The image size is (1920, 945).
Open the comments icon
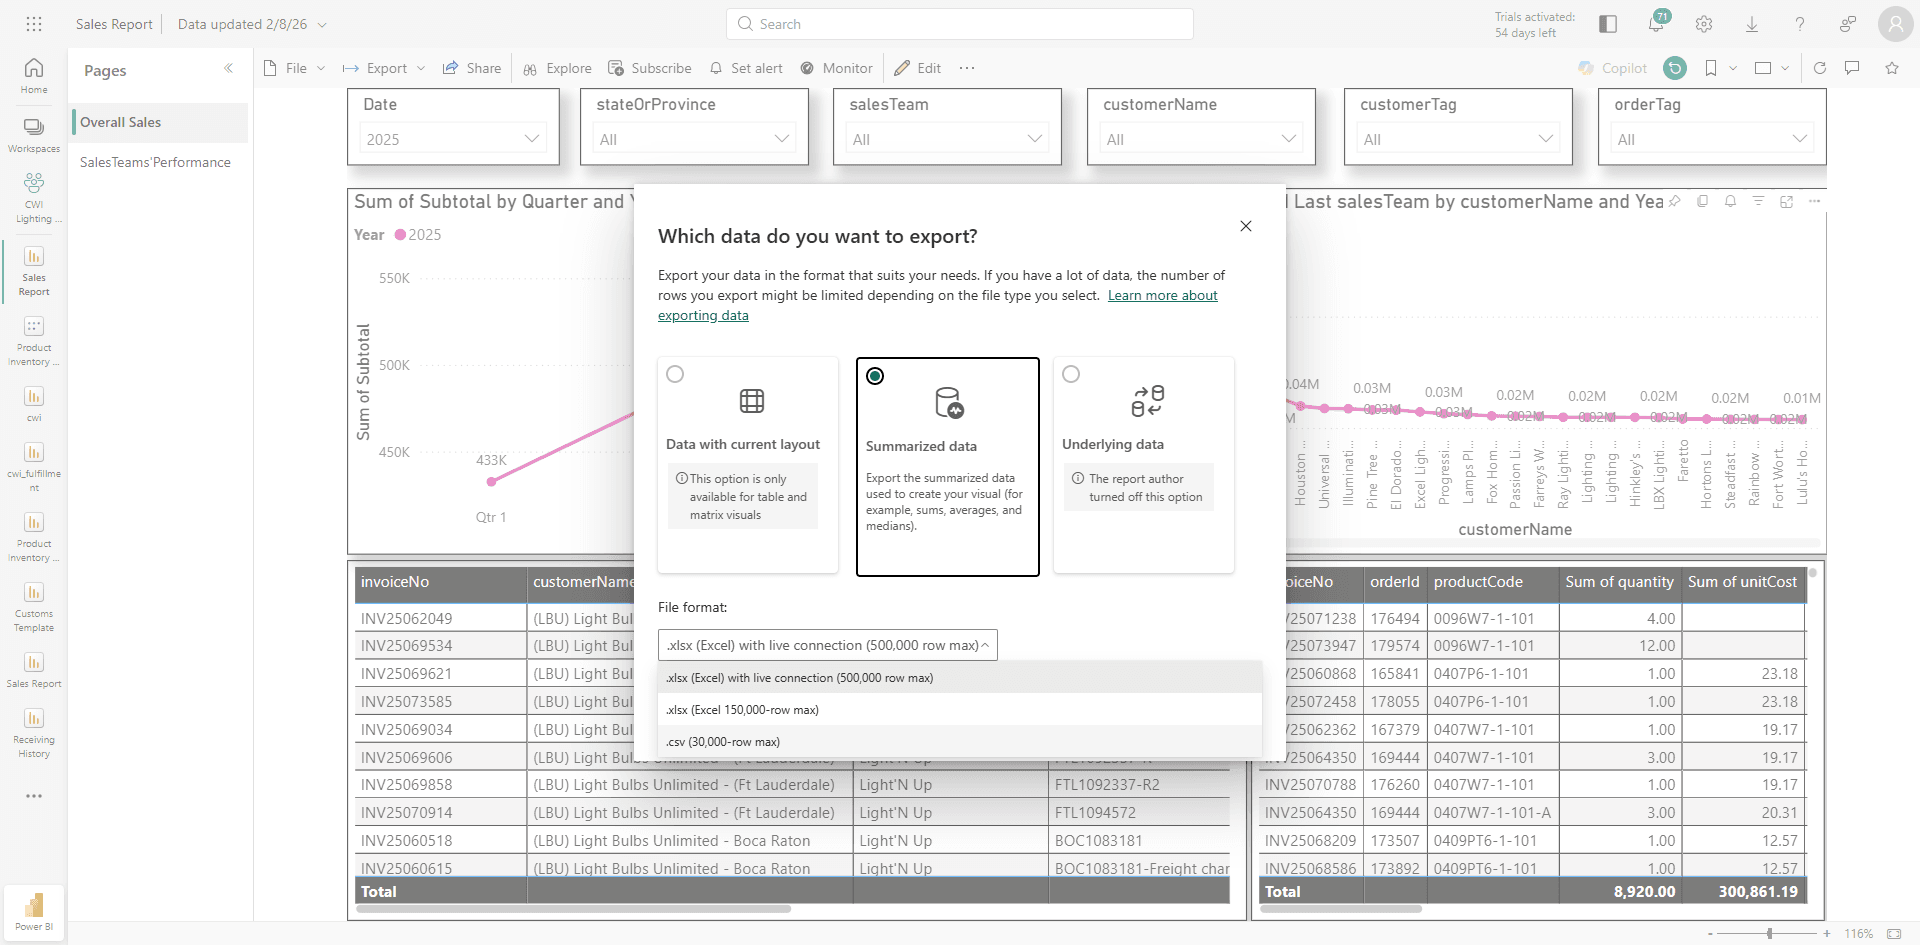[1852, 68]
